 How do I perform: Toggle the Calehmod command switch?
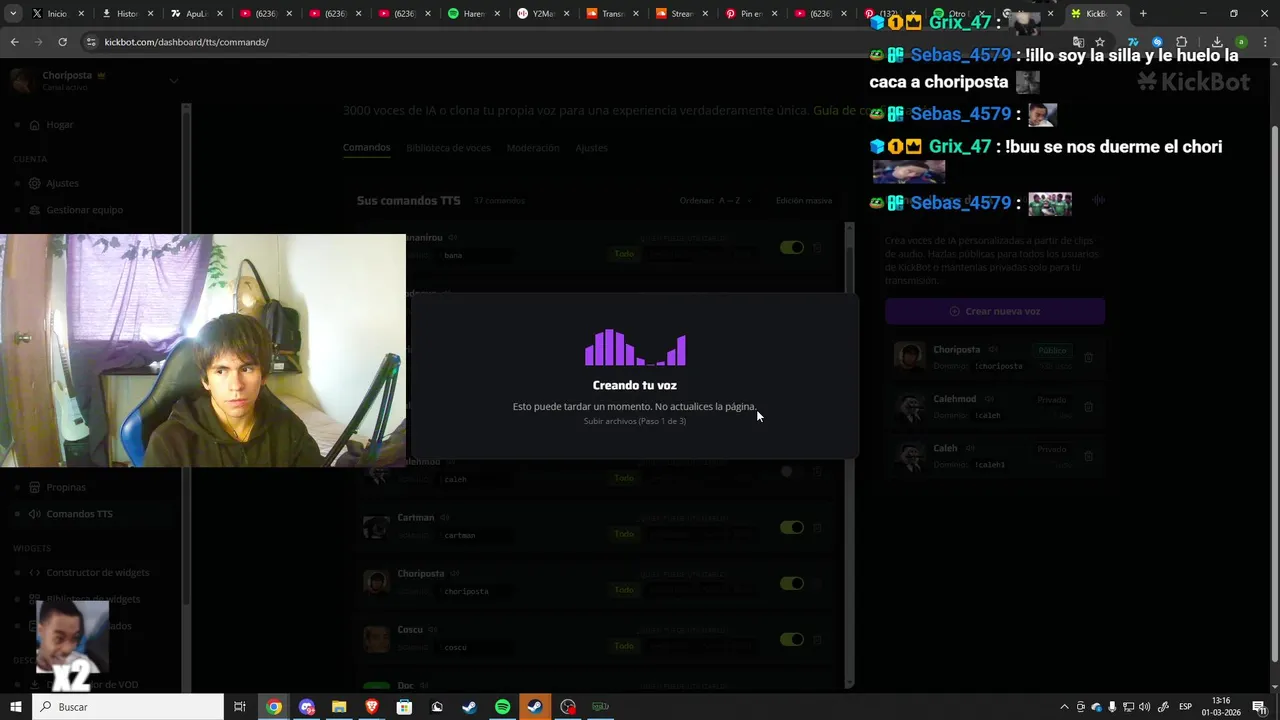click(792, 471)
